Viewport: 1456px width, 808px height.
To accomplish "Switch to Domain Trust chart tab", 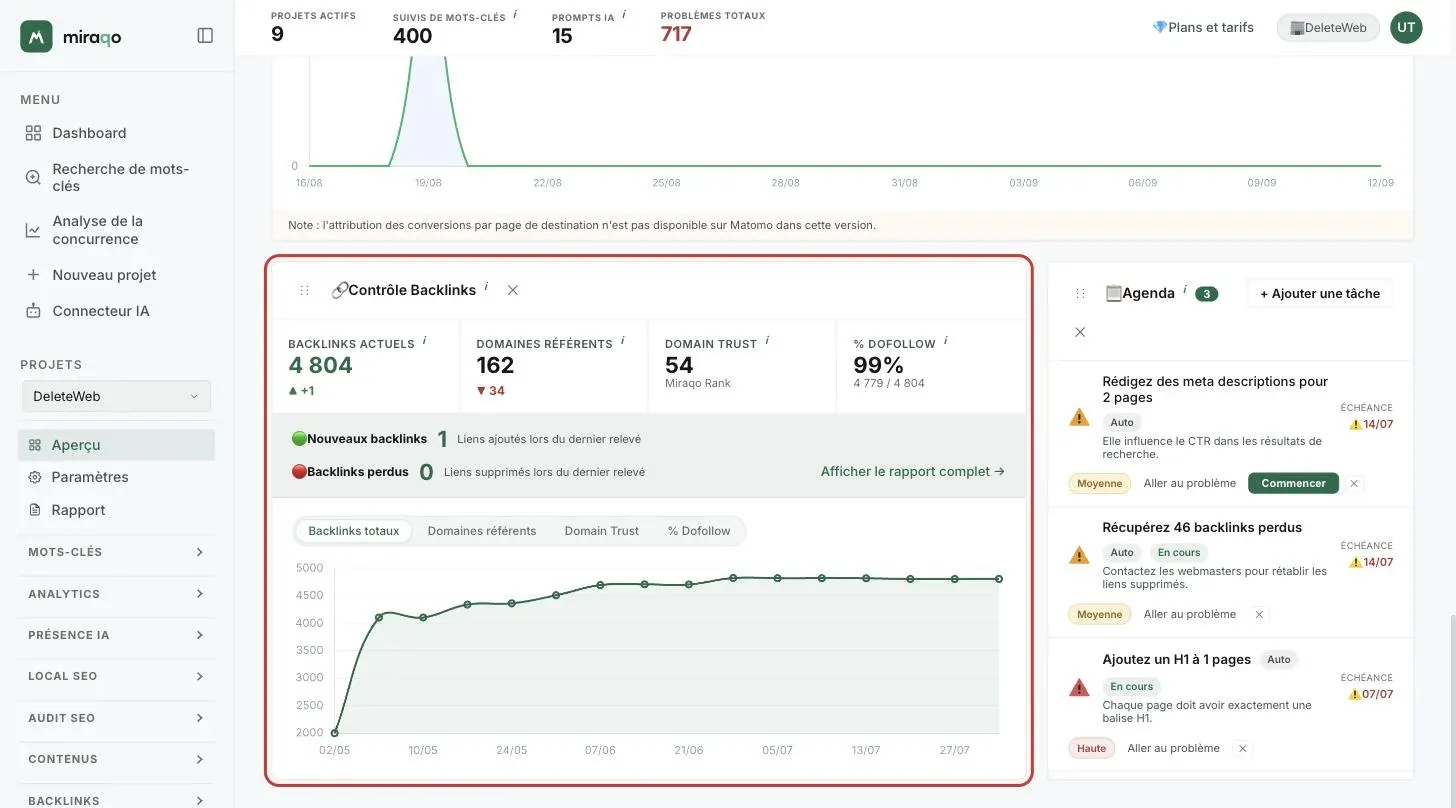I will pos(602,531).
